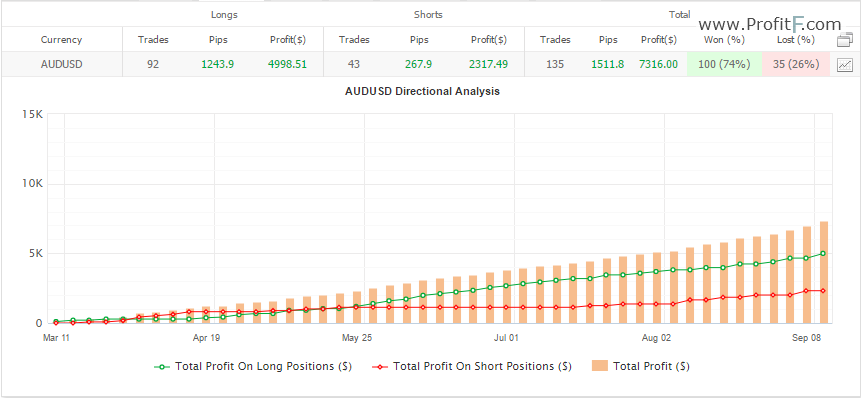Click the Currency column header
The image size is (861, 398).
point(62,40)
